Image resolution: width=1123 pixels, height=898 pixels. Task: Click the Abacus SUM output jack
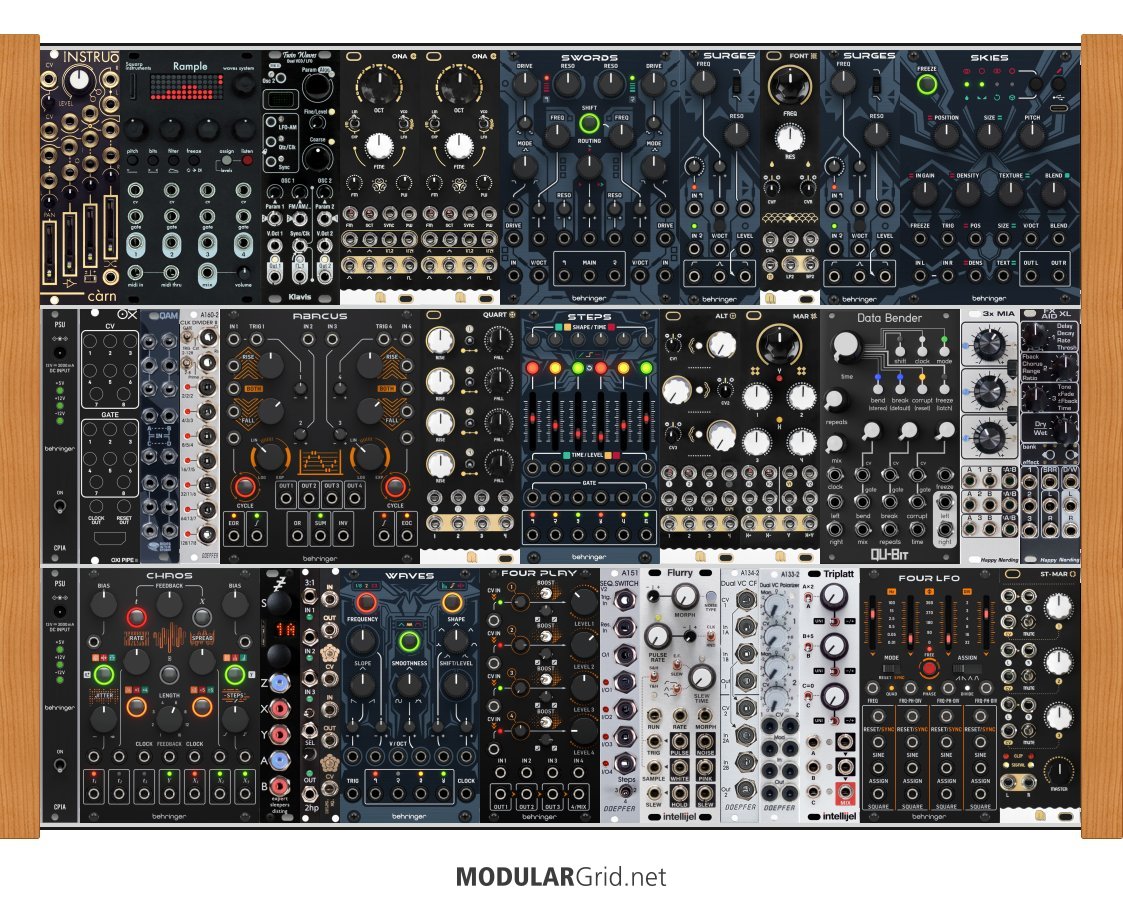point(320,538)
